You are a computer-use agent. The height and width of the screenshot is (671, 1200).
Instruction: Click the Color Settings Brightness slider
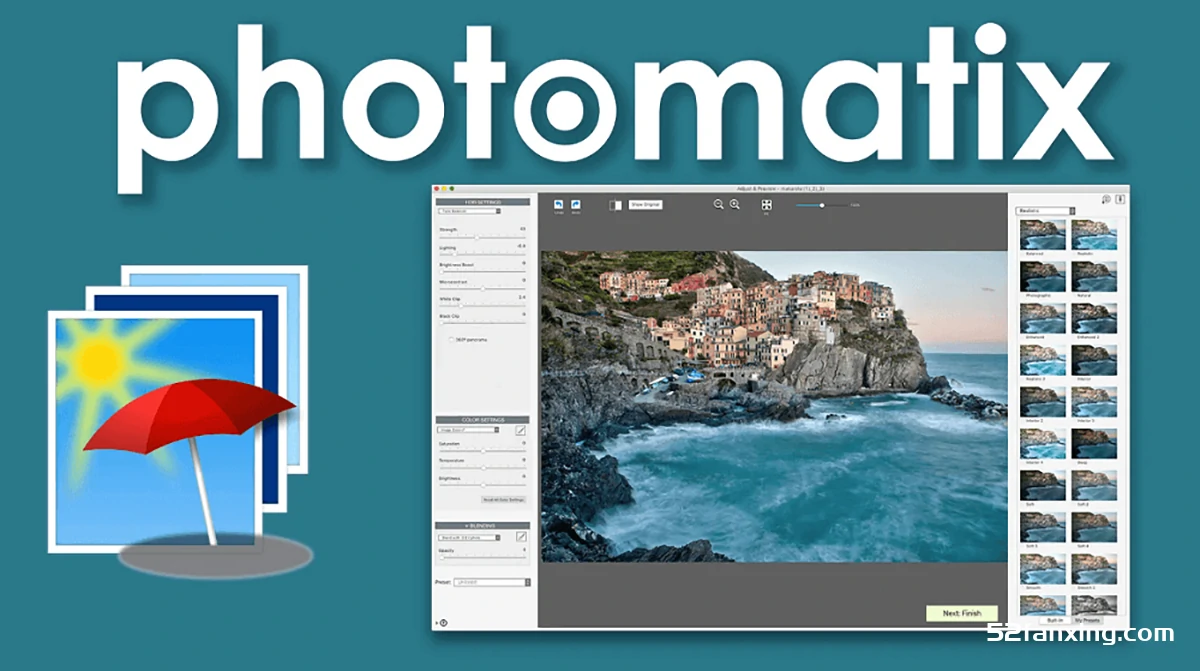(482, 486)
